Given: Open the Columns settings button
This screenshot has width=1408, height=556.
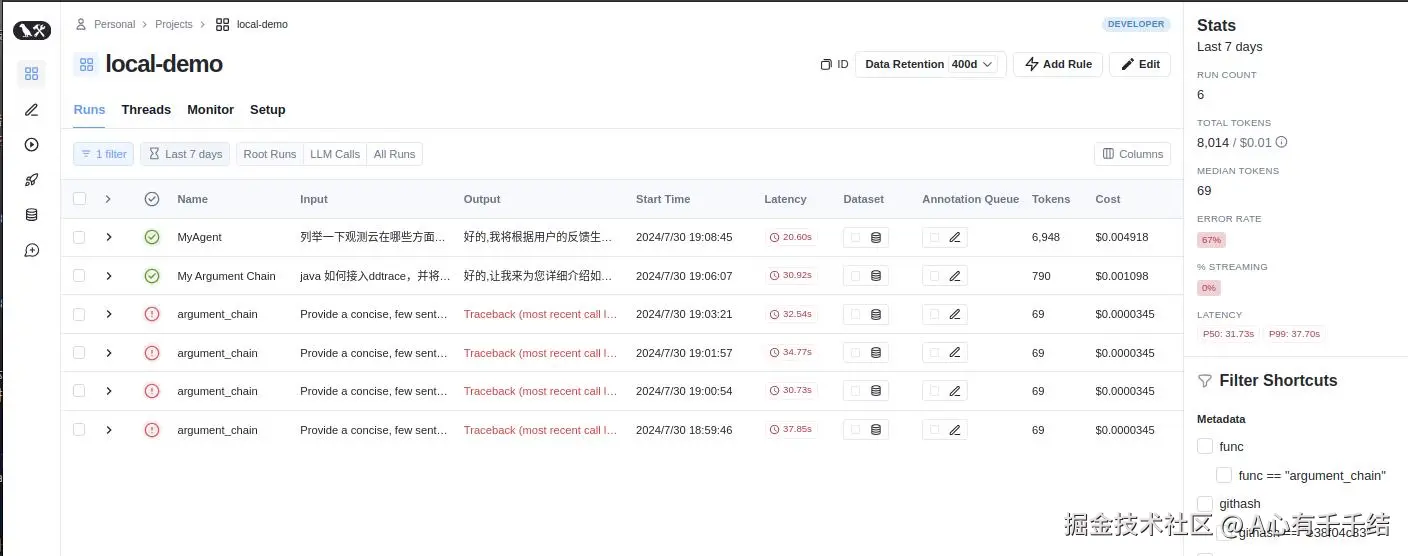Looking at the screenshot, I should pos(1132,154).
